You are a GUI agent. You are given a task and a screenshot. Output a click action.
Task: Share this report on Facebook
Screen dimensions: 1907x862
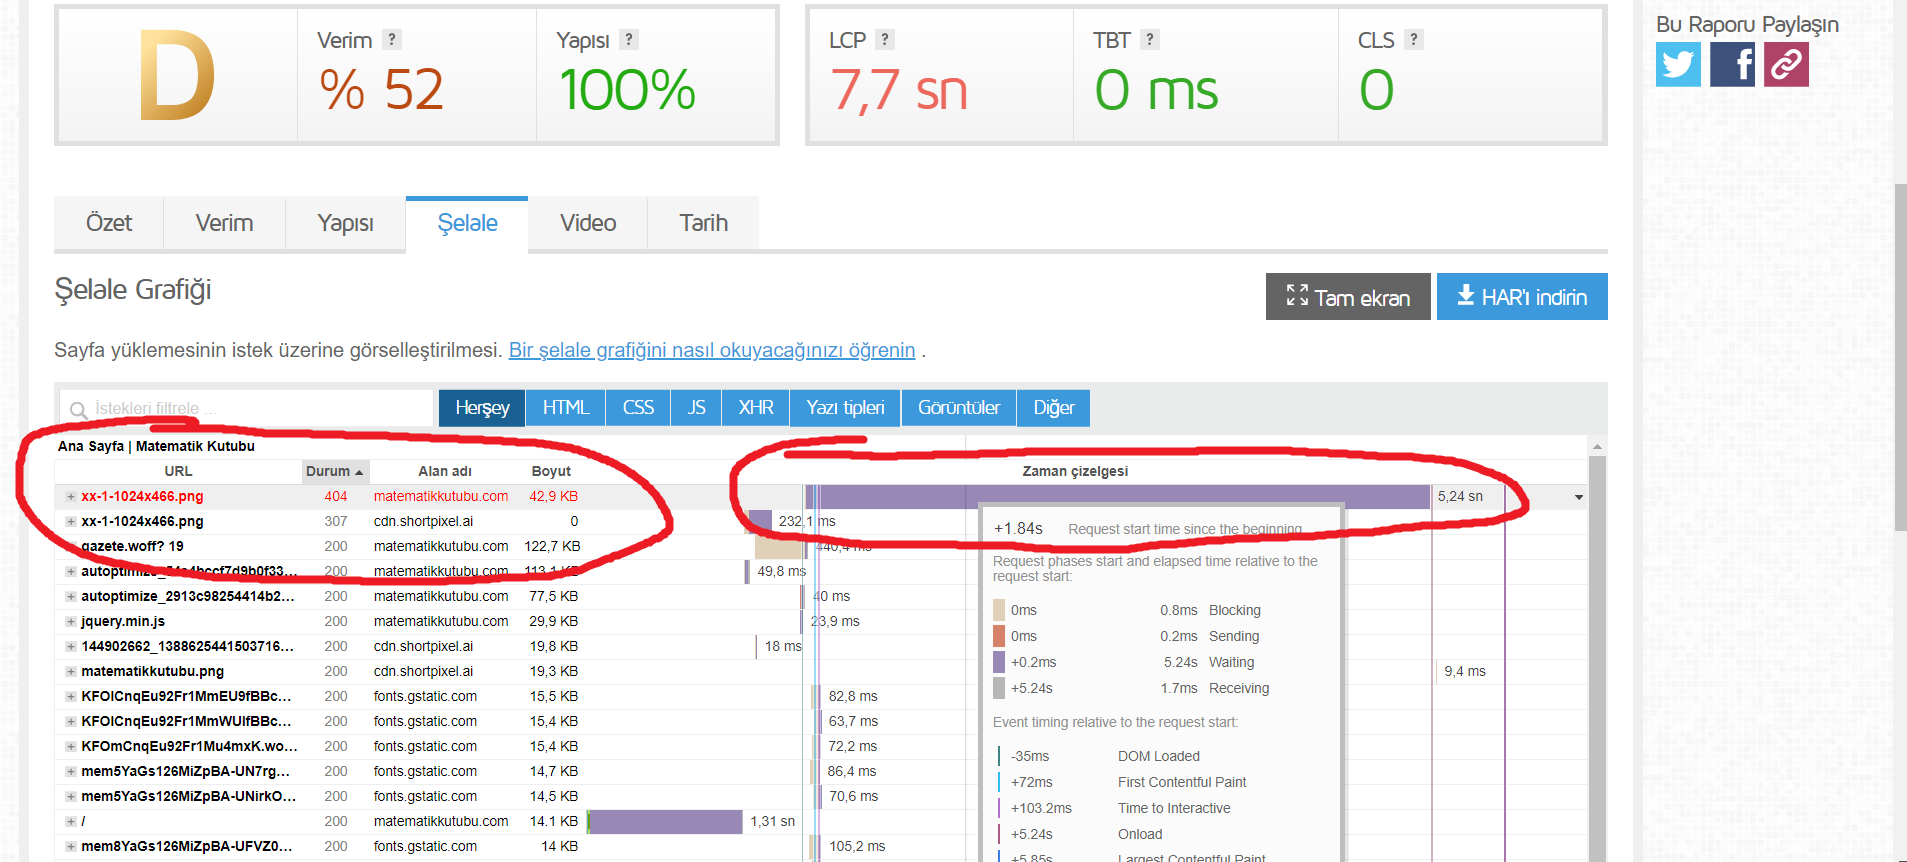1732,65
